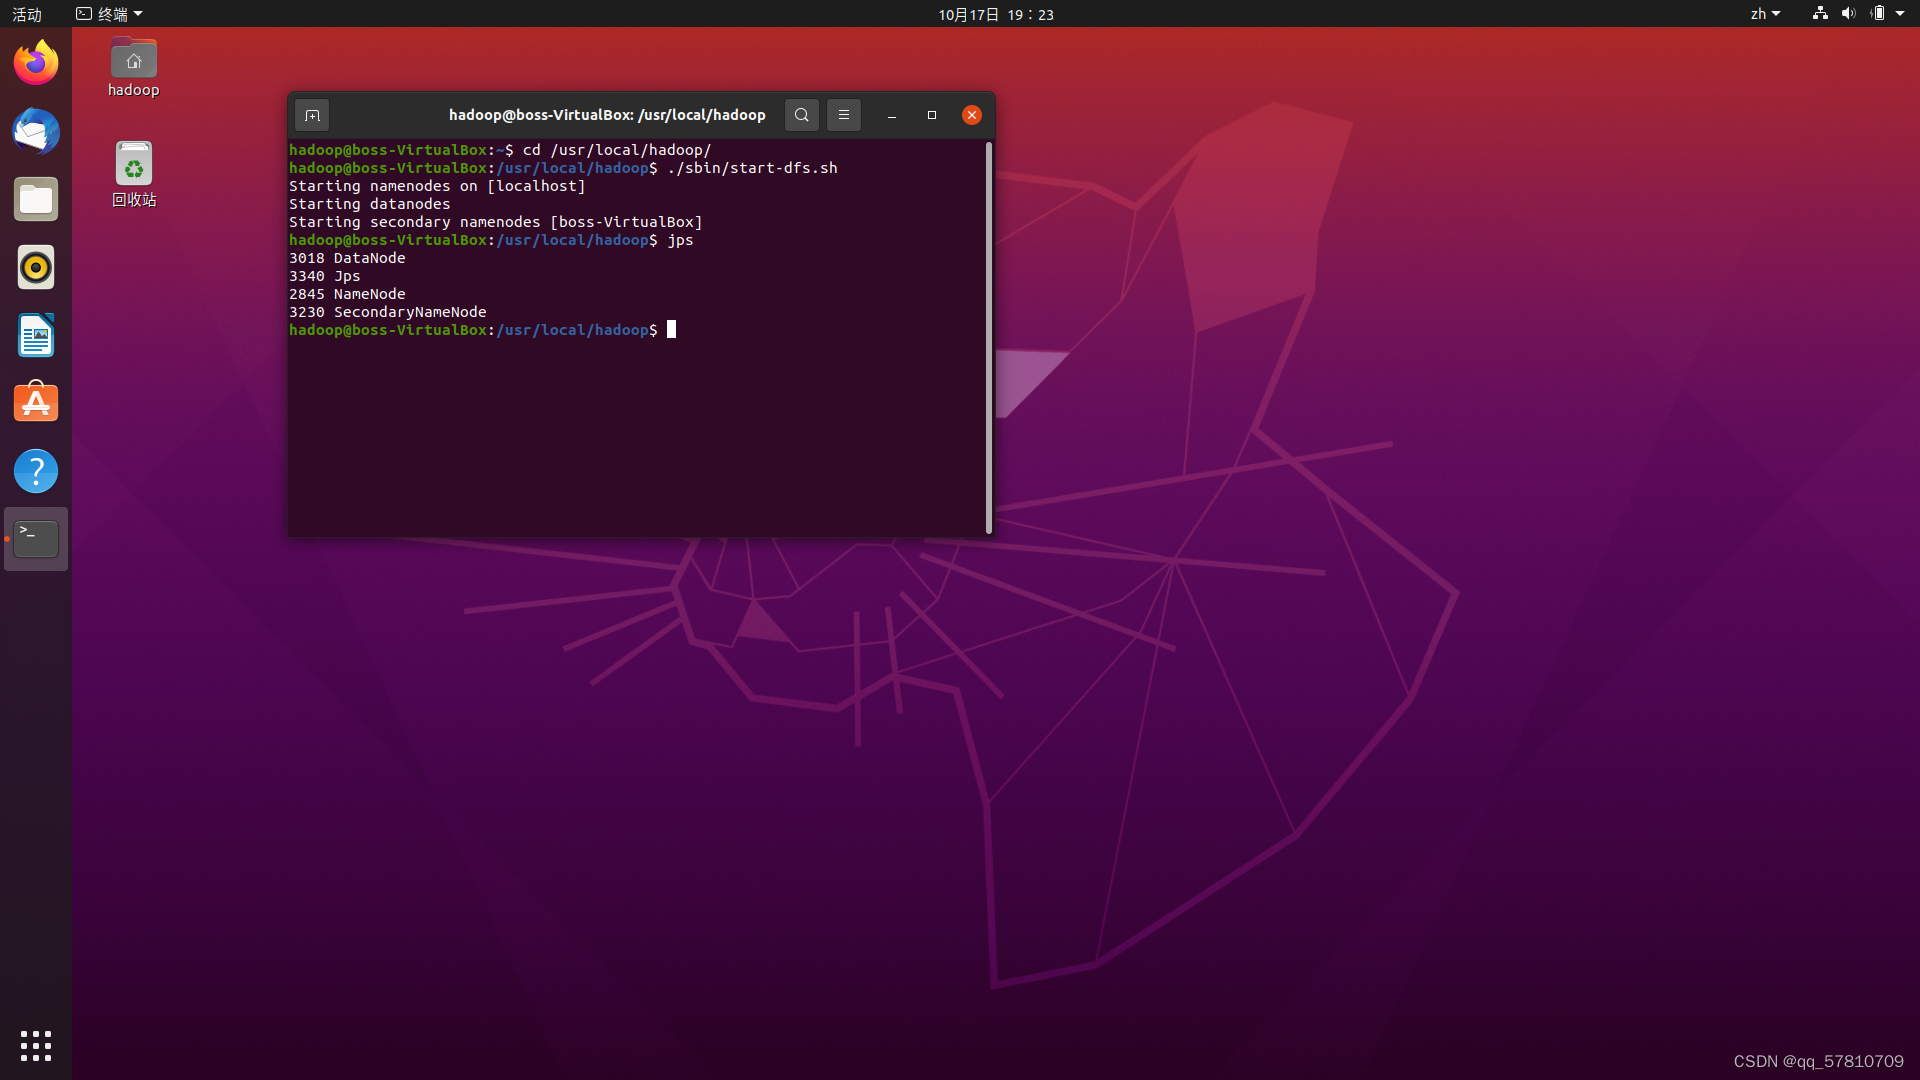
Task: Click the terminal vertical scrollbar
Action: pyautogui.click(x=989, y=337)
